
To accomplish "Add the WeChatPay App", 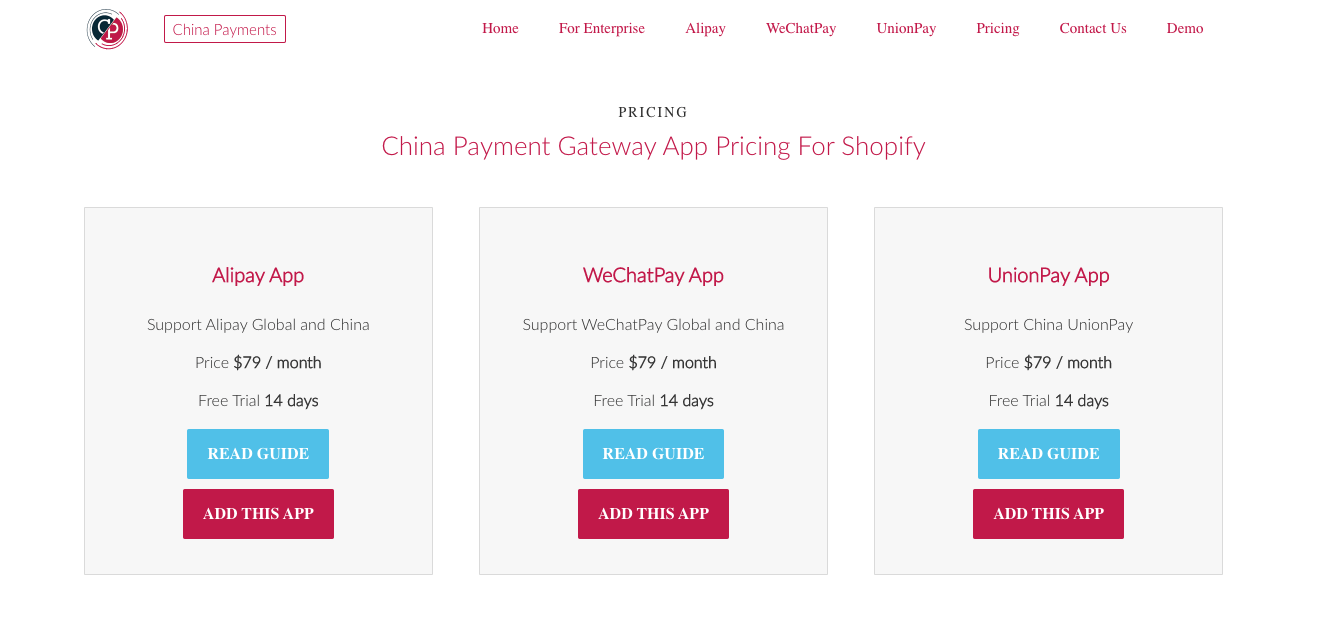I will pos(653,514).
